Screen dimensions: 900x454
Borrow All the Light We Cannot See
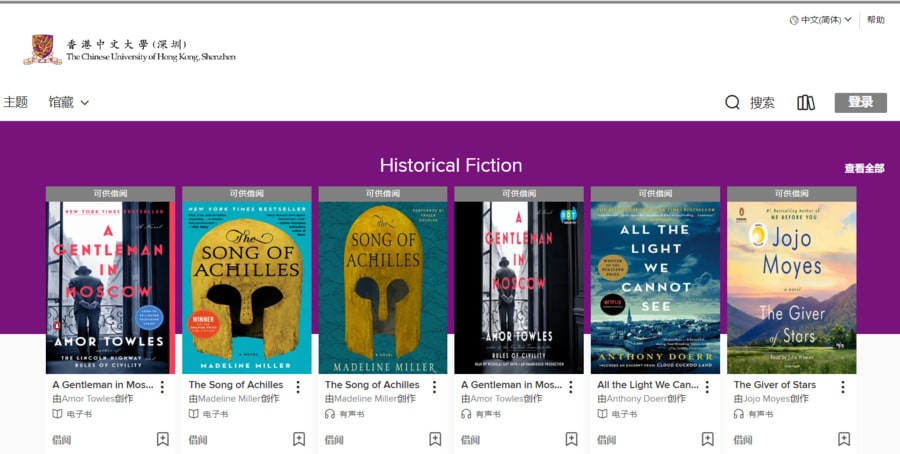[x=607, y=440]
